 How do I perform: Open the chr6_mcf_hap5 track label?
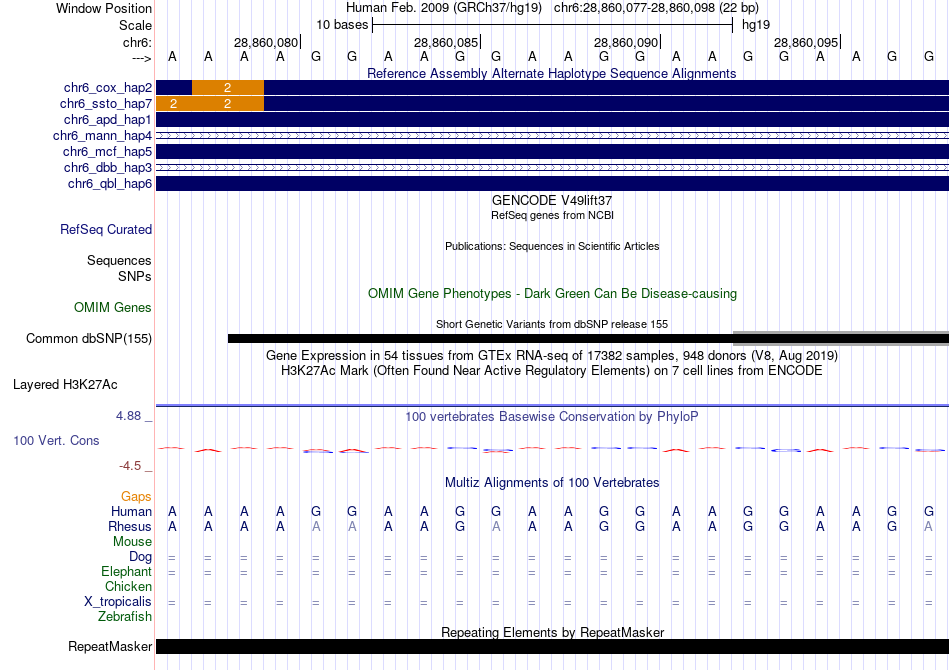pos(107,151)
